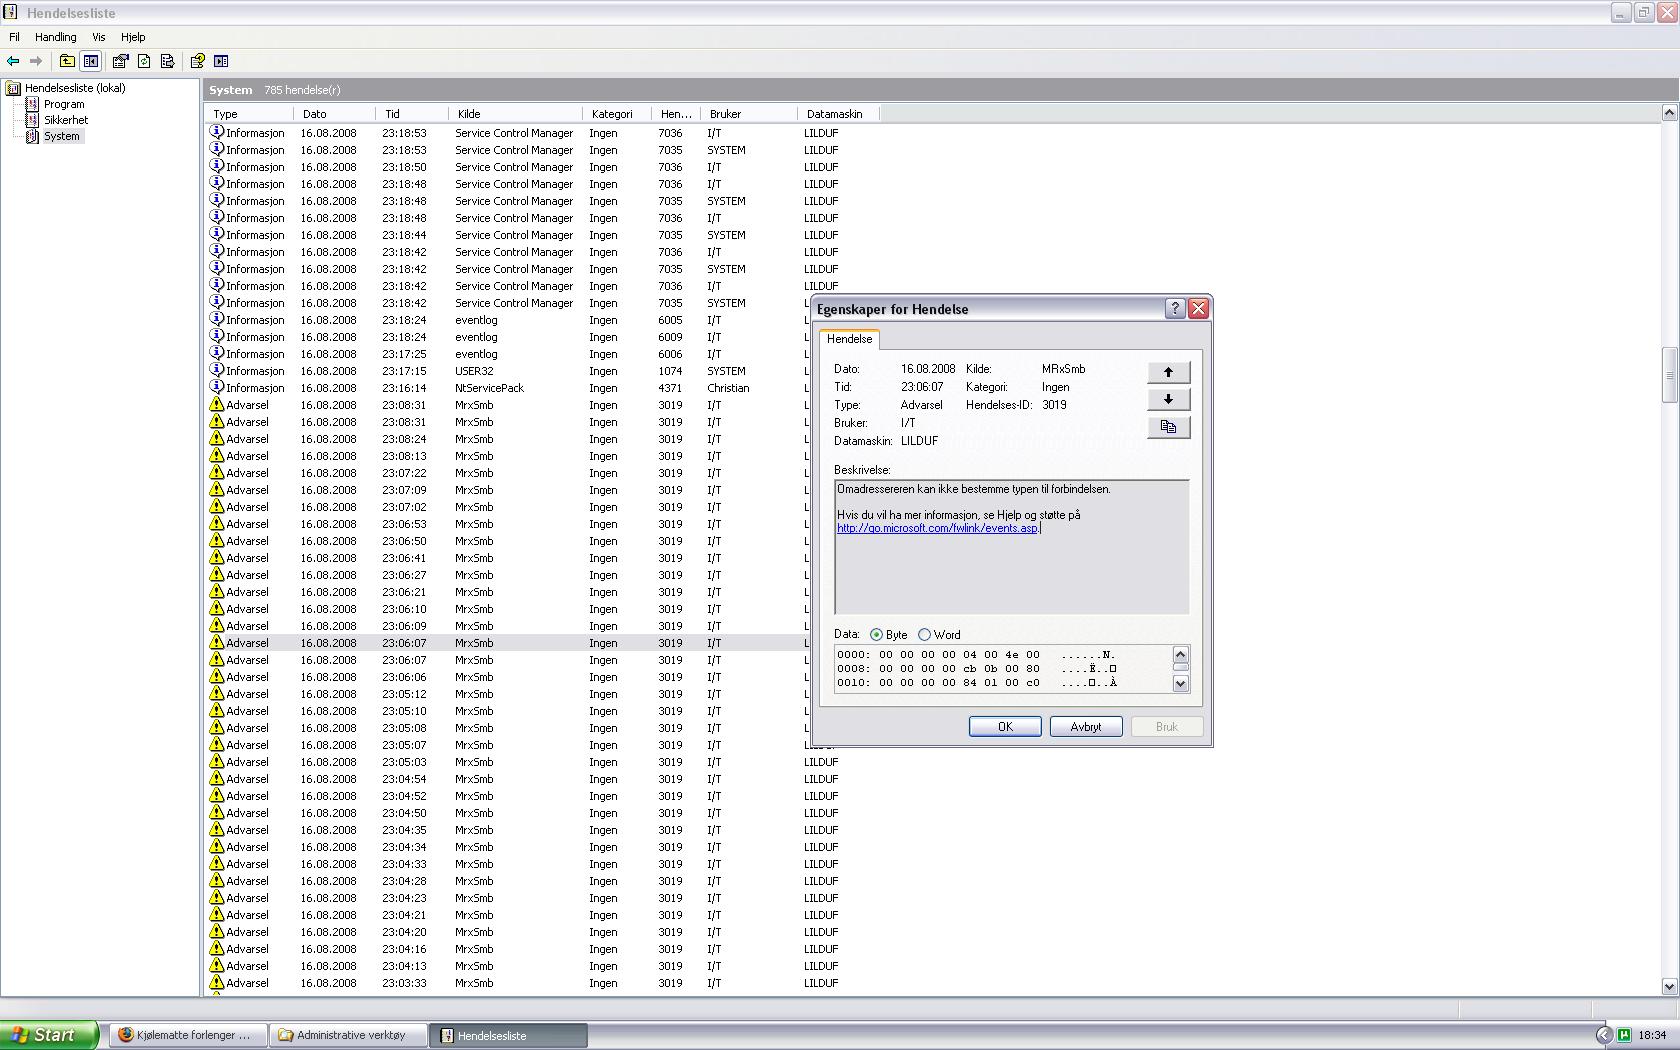Sort by the Type column header

click(248, 114)
